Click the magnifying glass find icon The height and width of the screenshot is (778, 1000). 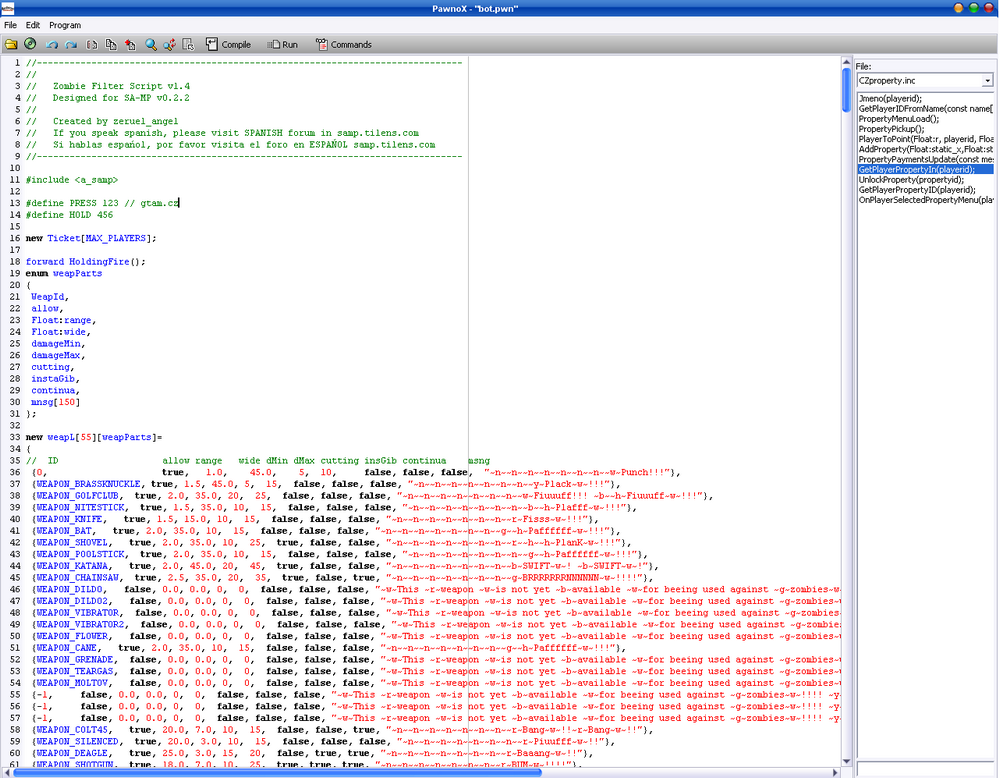click(151, 44)
